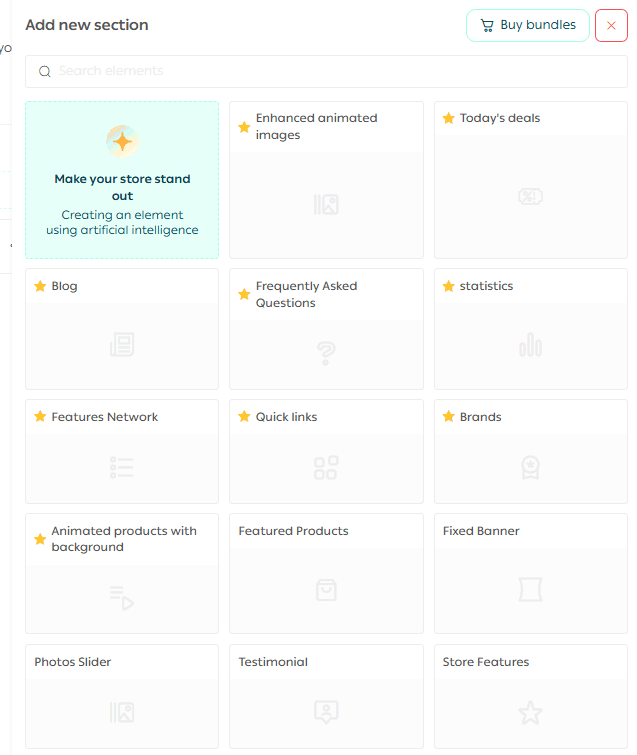
Task: Click the Testimonial chat icon
Action: click(326, 712)
